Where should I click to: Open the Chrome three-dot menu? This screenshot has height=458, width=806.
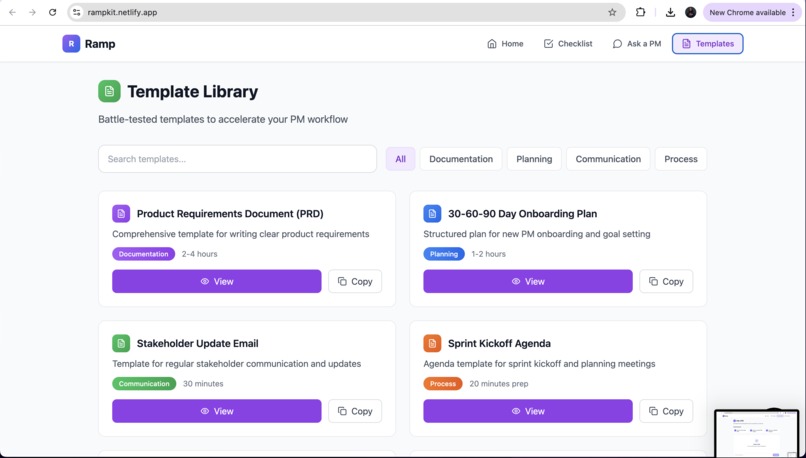click(x=793, y=12)
